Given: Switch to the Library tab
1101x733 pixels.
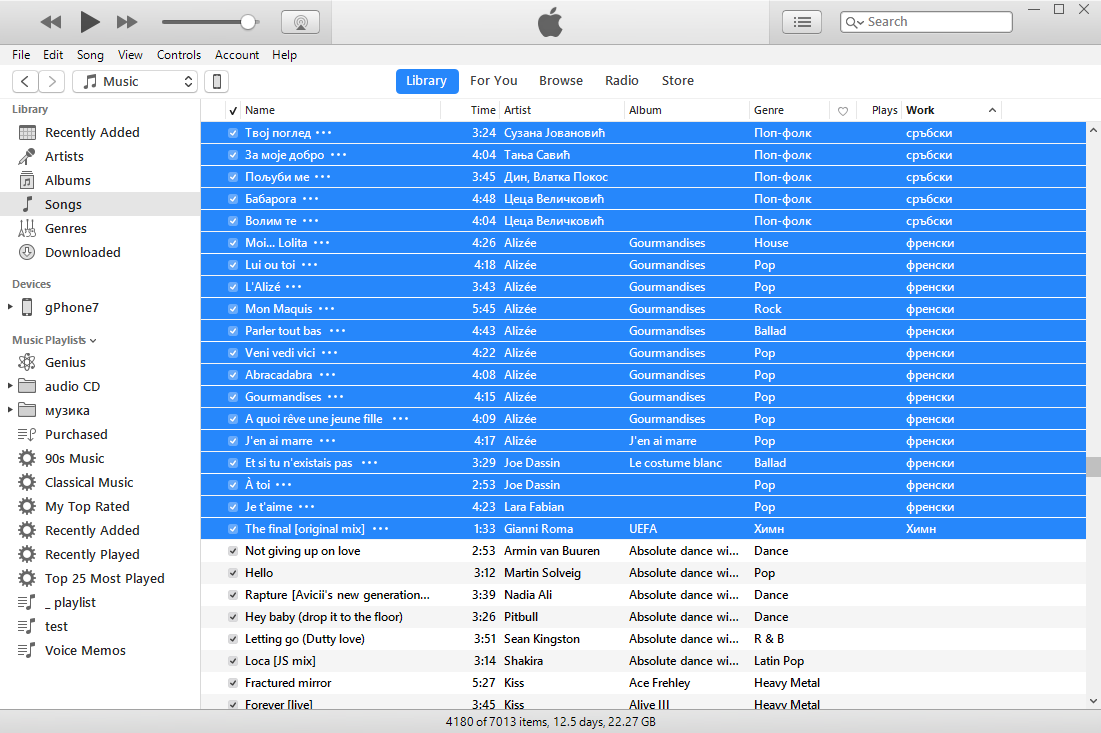Looking at the screenshot, I should [427, 81].
